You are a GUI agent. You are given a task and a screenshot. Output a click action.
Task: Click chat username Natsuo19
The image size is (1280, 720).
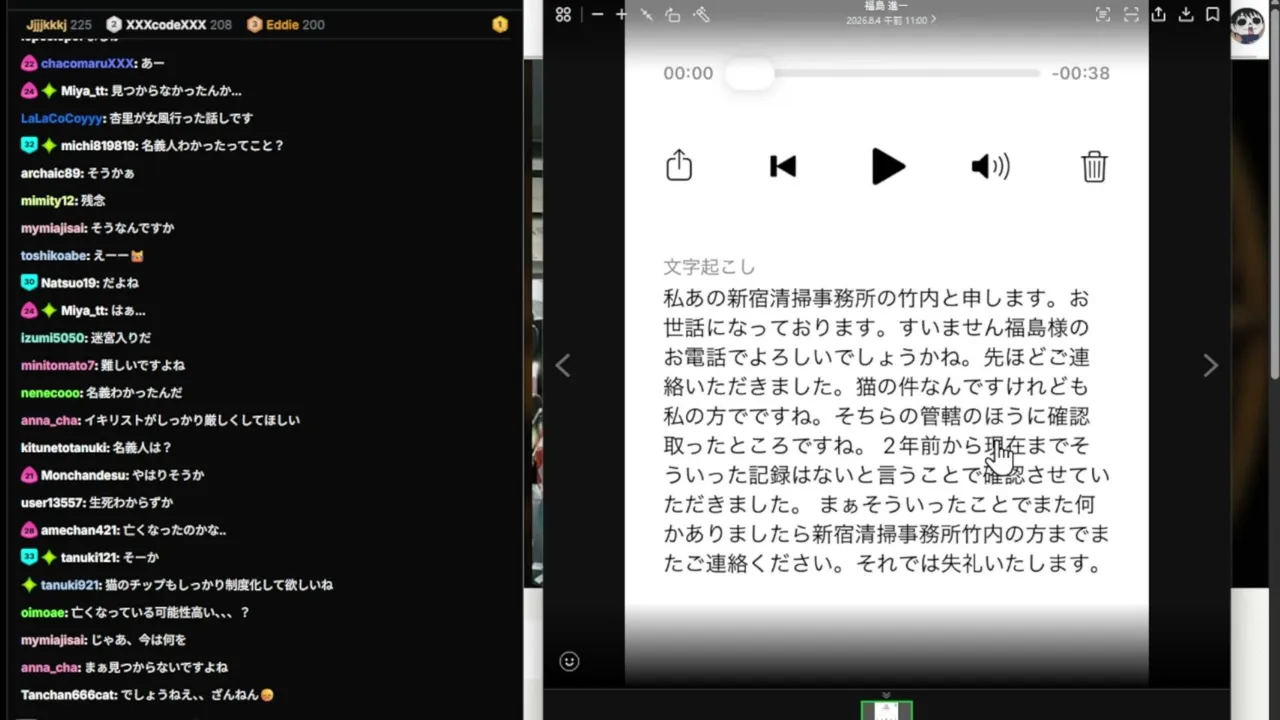69,283
